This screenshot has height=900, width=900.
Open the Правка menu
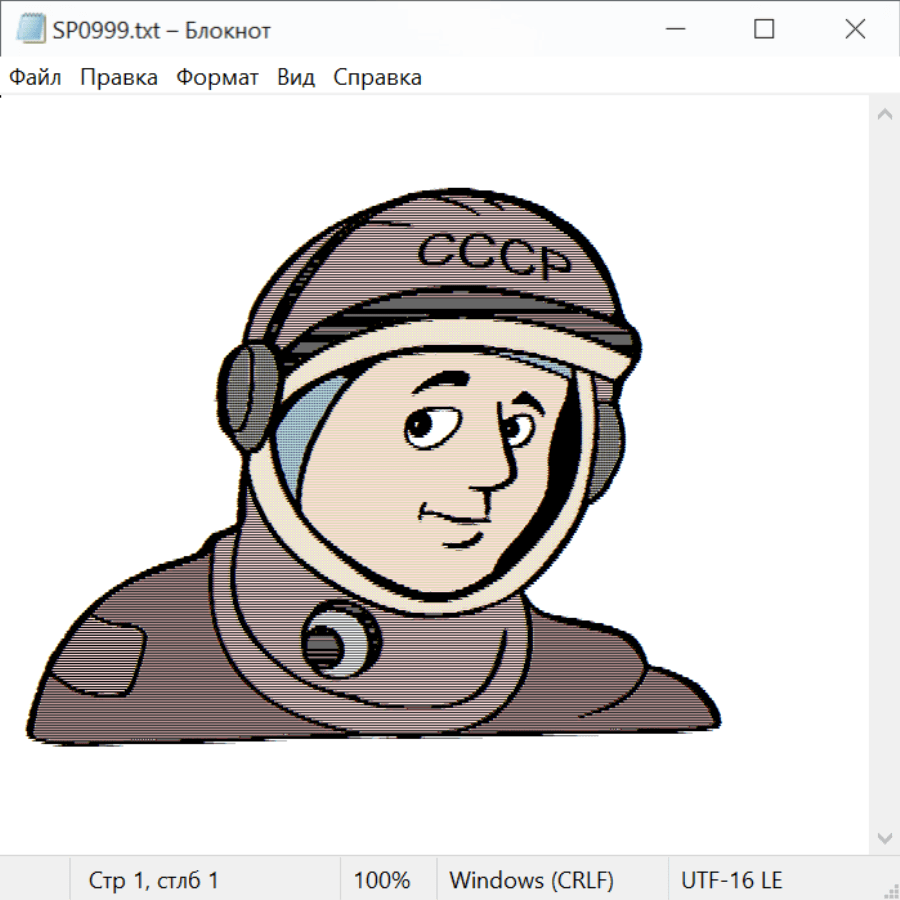point(119,78)
